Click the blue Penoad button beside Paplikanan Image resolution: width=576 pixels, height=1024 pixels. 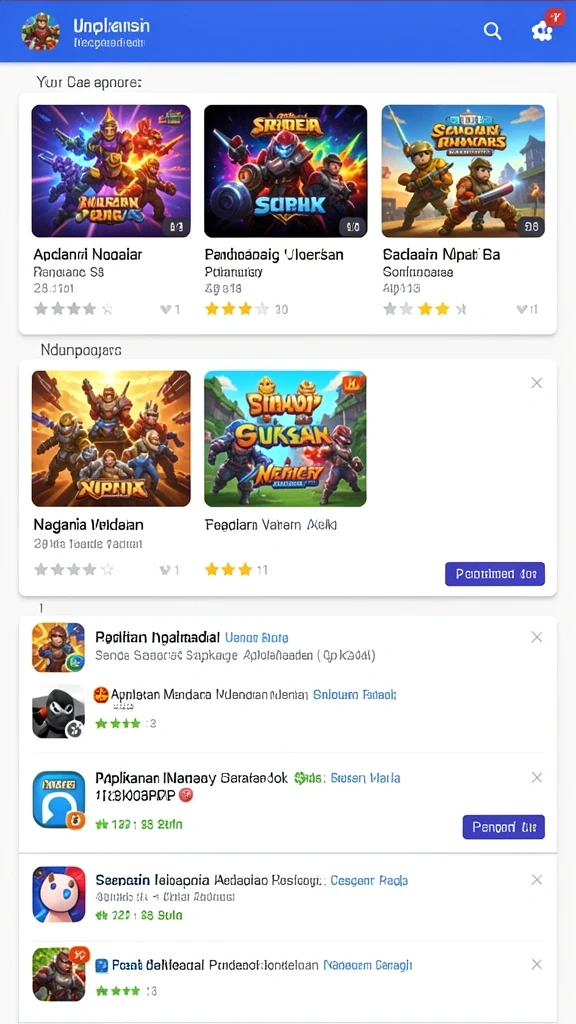click(x=504, y=827)
